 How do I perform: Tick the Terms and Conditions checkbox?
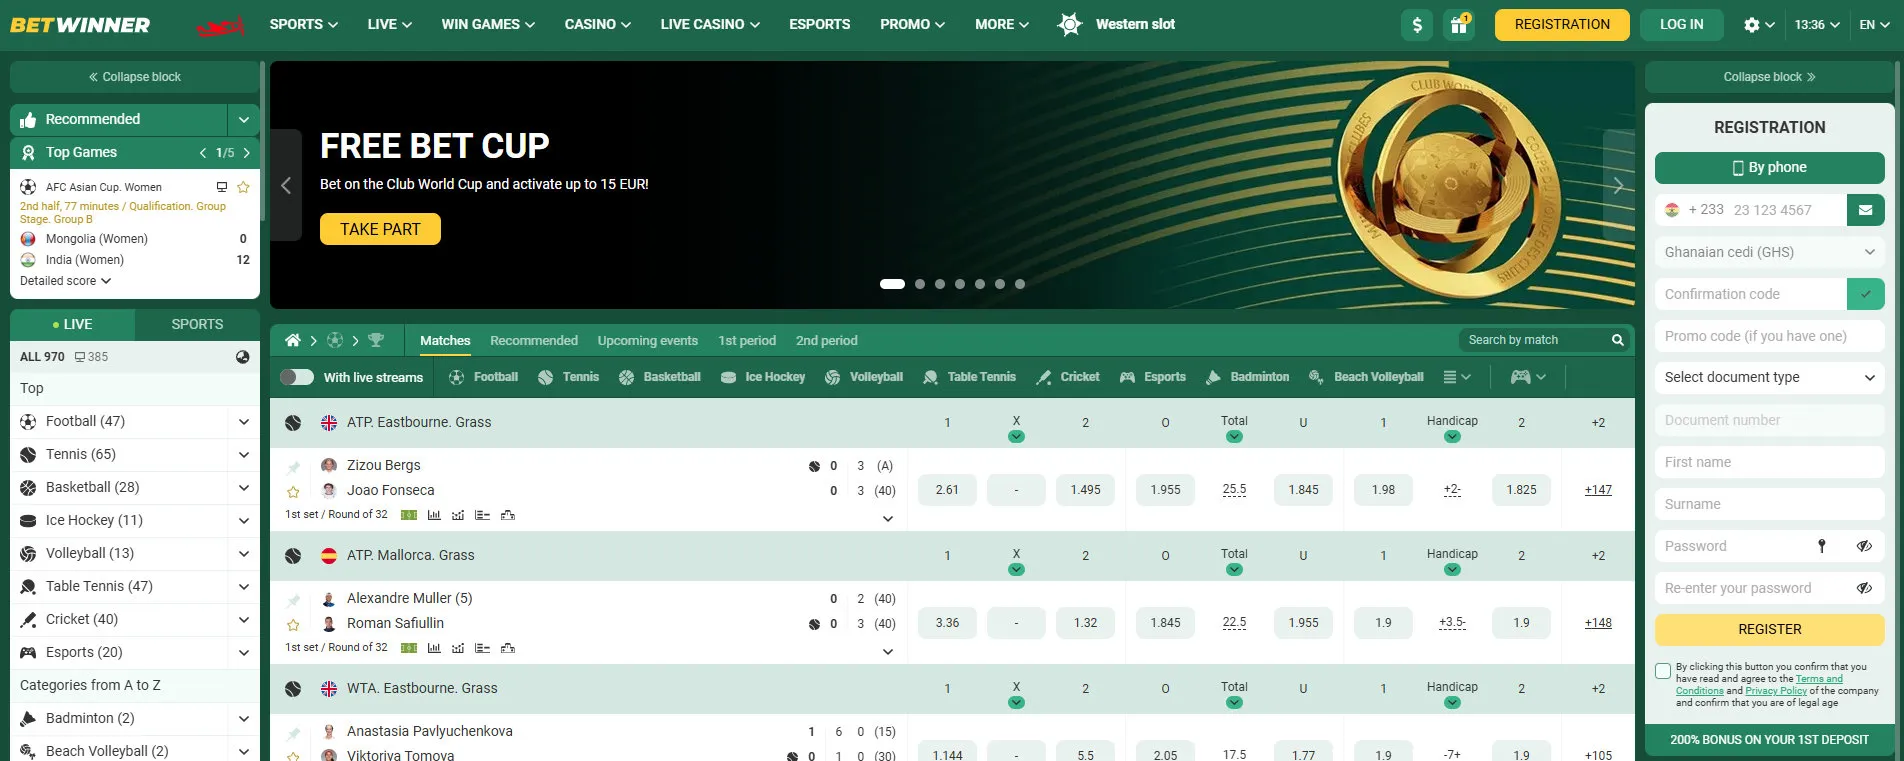click(1663, 671)
